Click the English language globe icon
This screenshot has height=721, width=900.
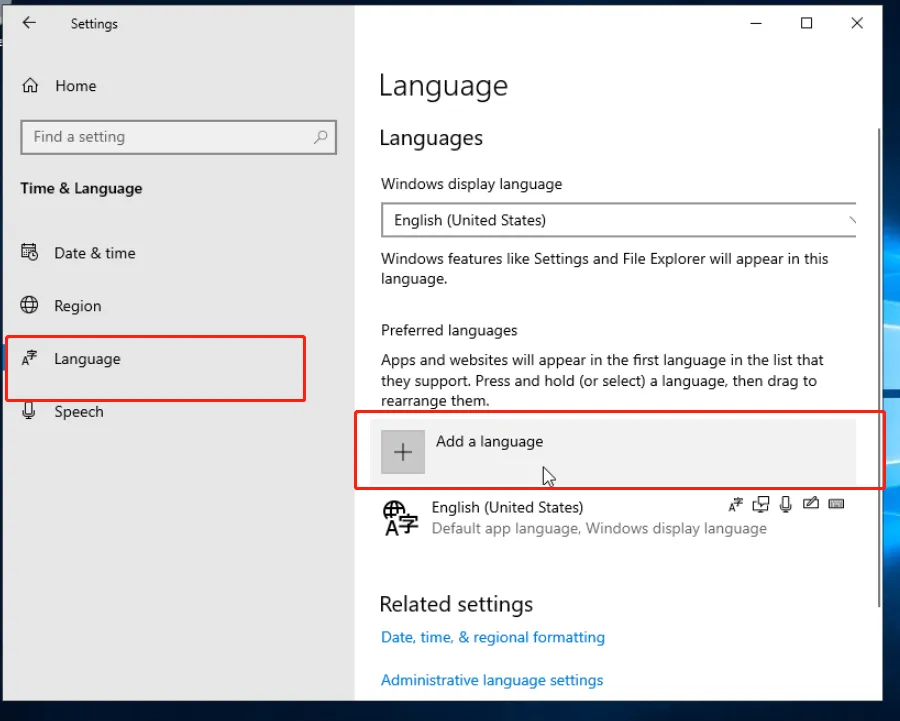[400, 518]
